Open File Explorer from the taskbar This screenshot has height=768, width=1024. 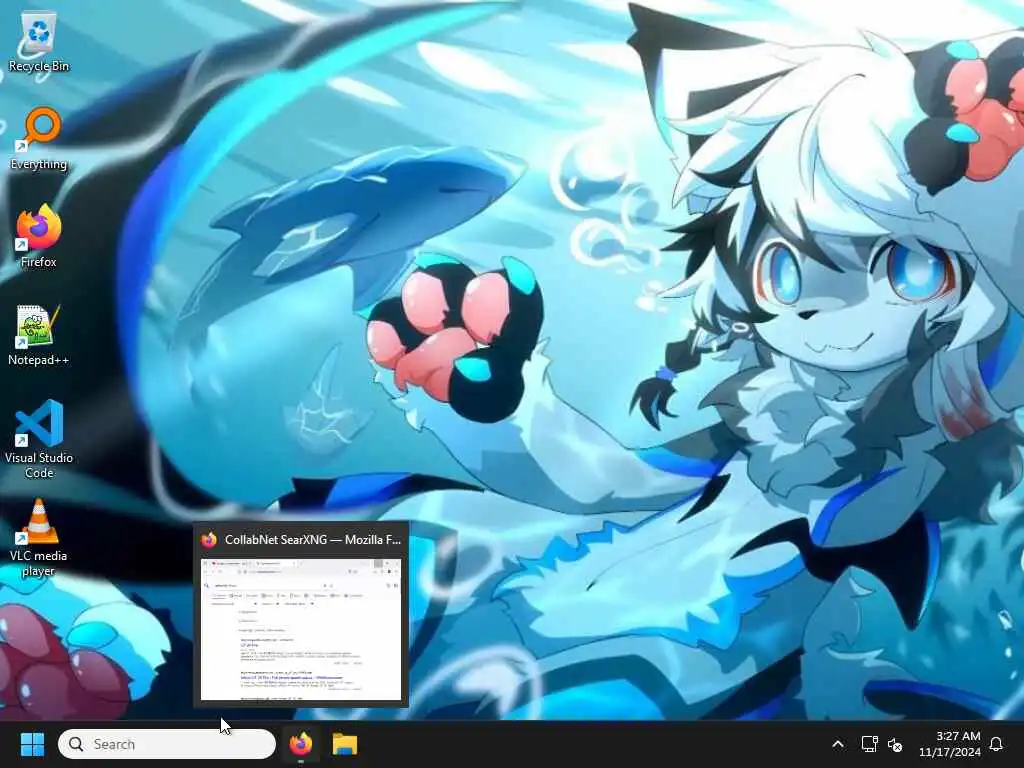click(345, 744)
